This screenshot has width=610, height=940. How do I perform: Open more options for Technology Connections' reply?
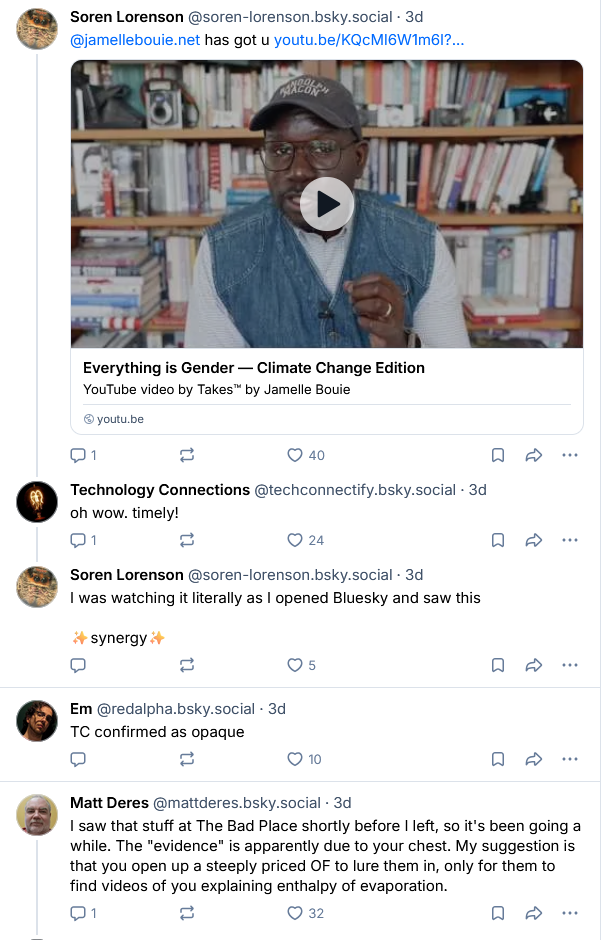tap(570, 540)
